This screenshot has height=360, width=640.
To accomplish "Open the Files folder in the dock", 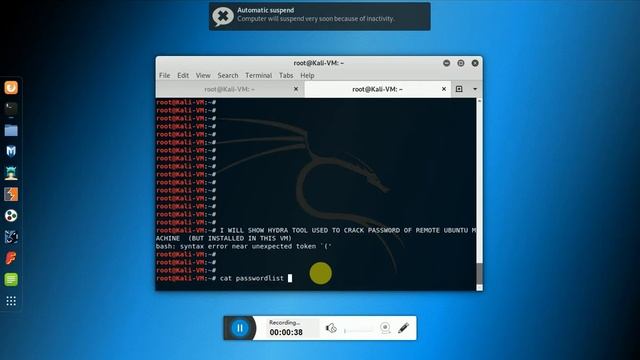I will [x=11, y=130].
